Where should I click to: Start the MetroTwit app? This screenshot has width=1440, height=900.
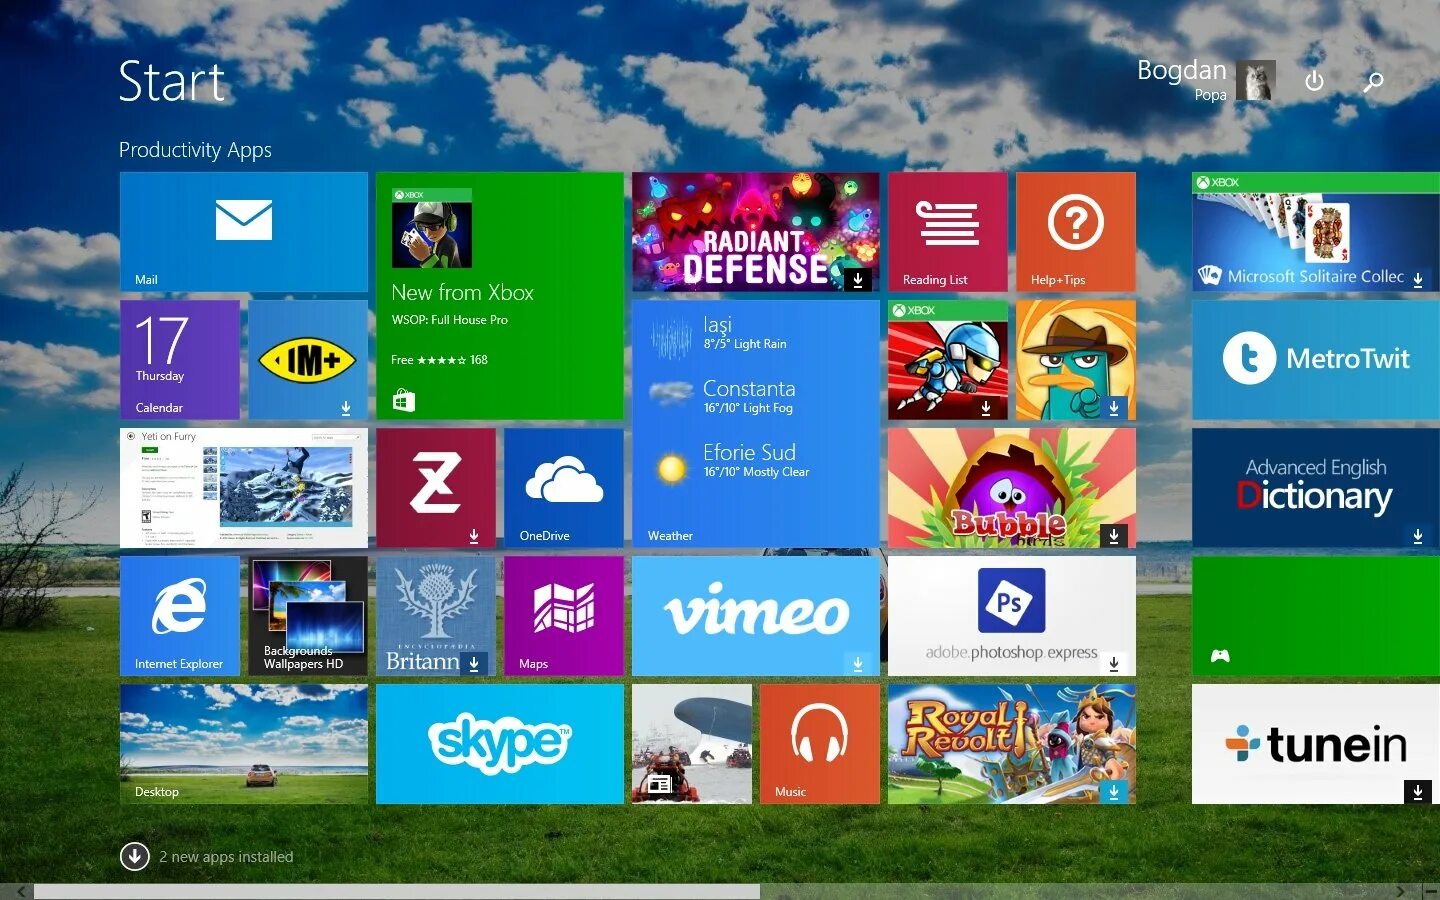(x=1314, y=359)
